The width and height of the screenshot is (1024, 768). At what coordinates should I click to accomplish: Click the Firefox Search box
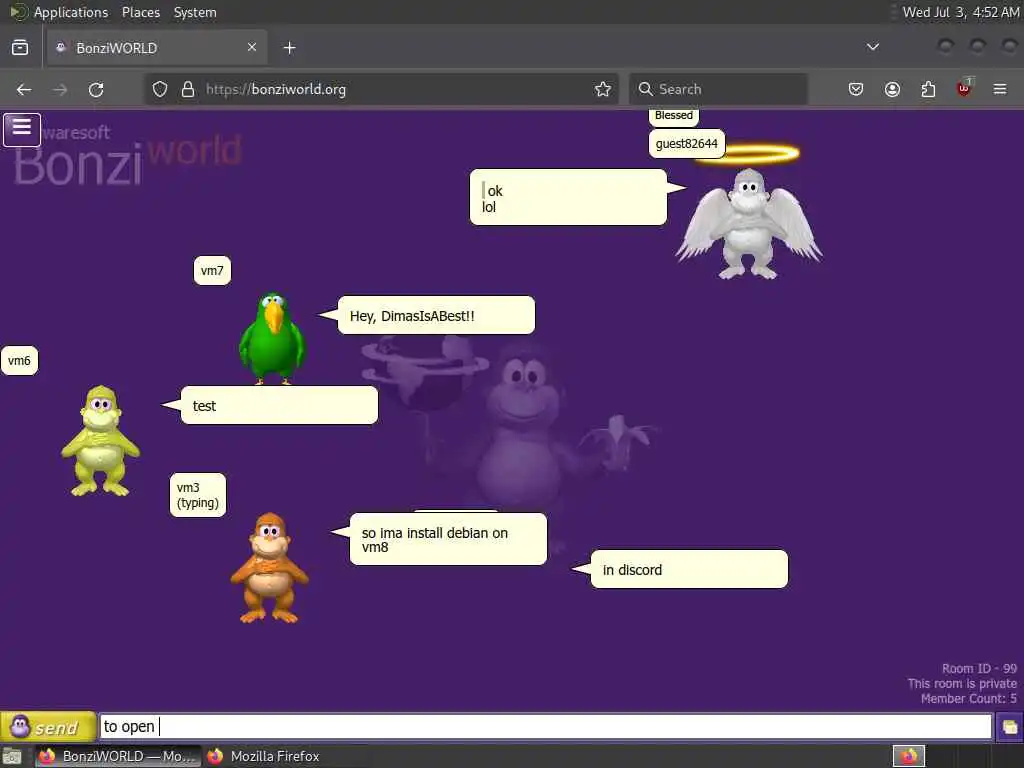click(x=718, y=89)
